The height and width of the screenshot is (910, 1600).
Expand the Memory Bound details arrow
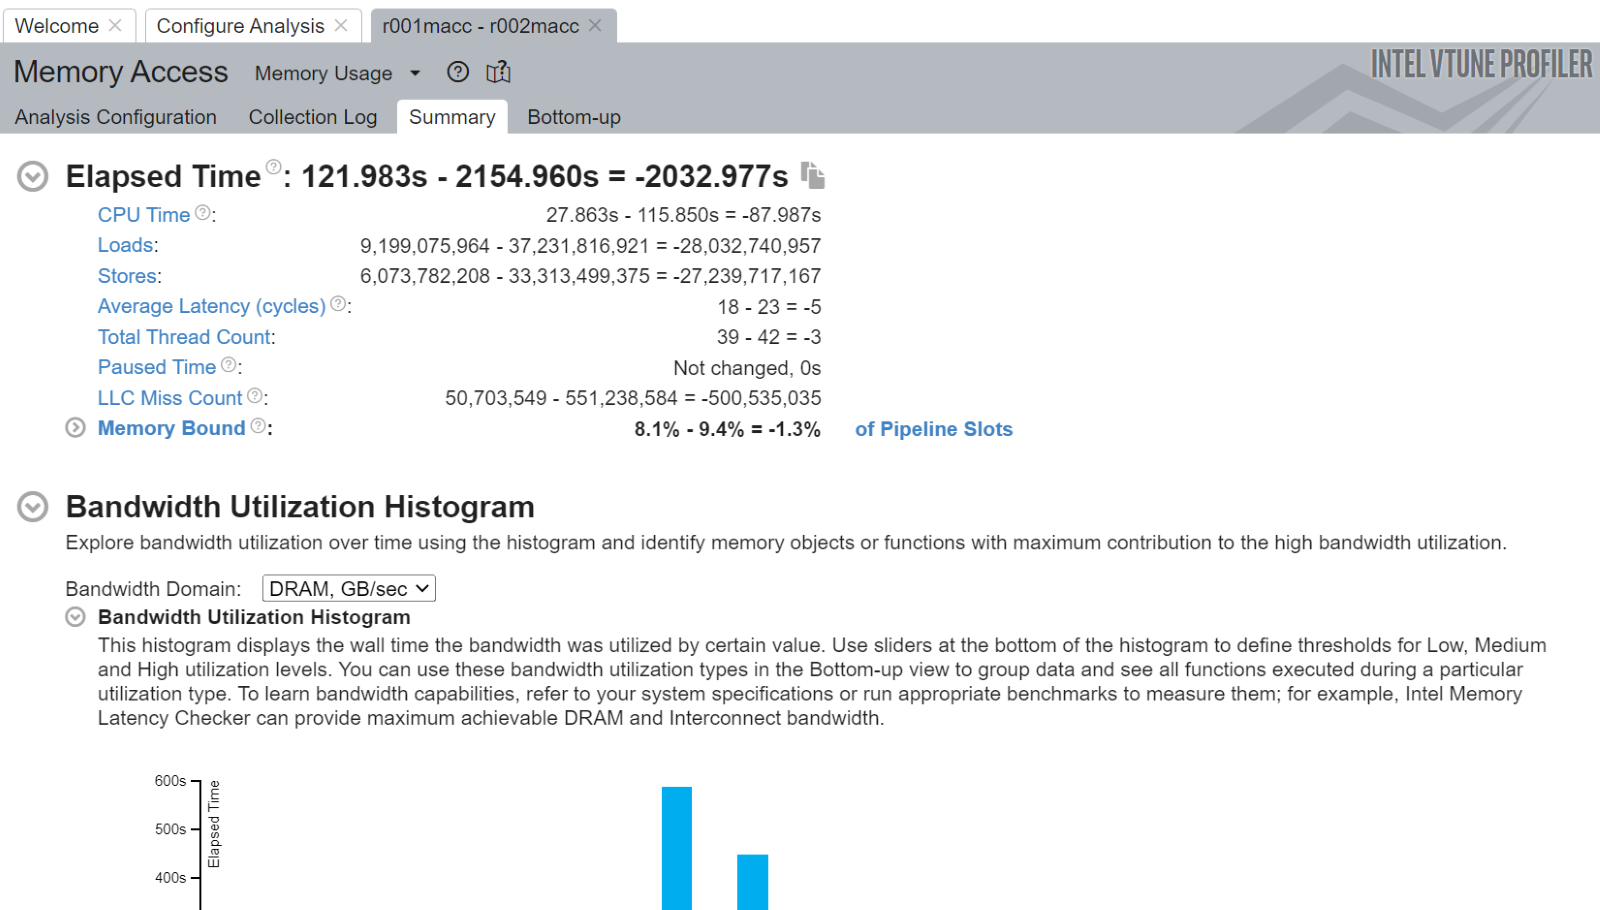tap(75, 427)
